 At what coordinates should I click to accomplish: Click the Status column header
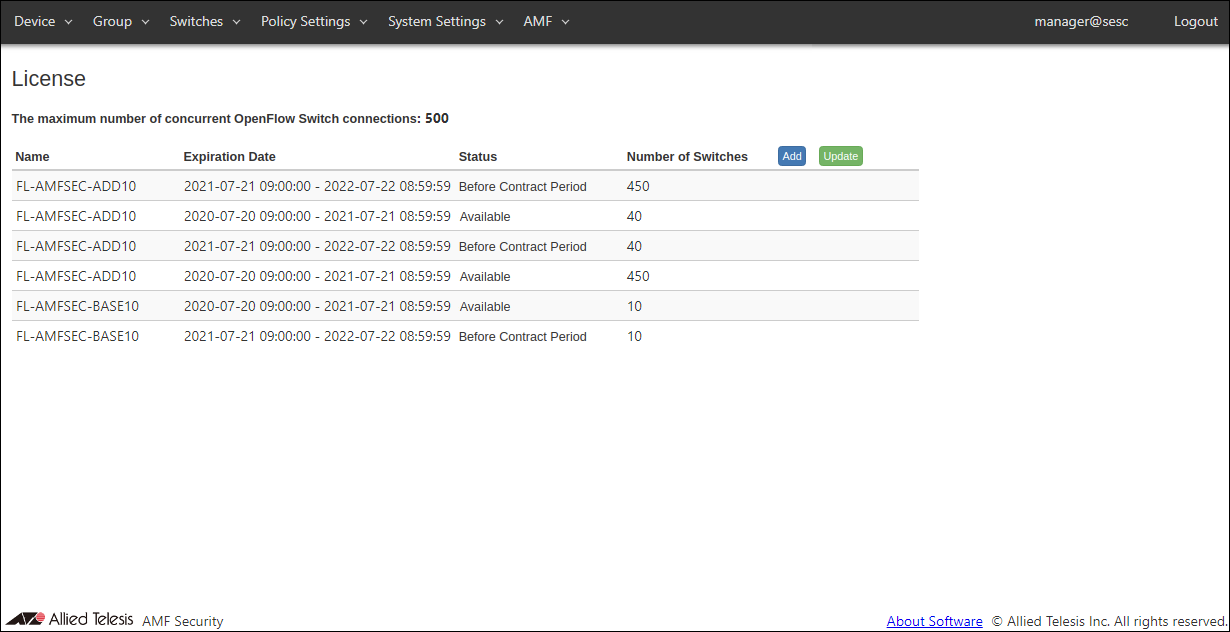point(477,156)
